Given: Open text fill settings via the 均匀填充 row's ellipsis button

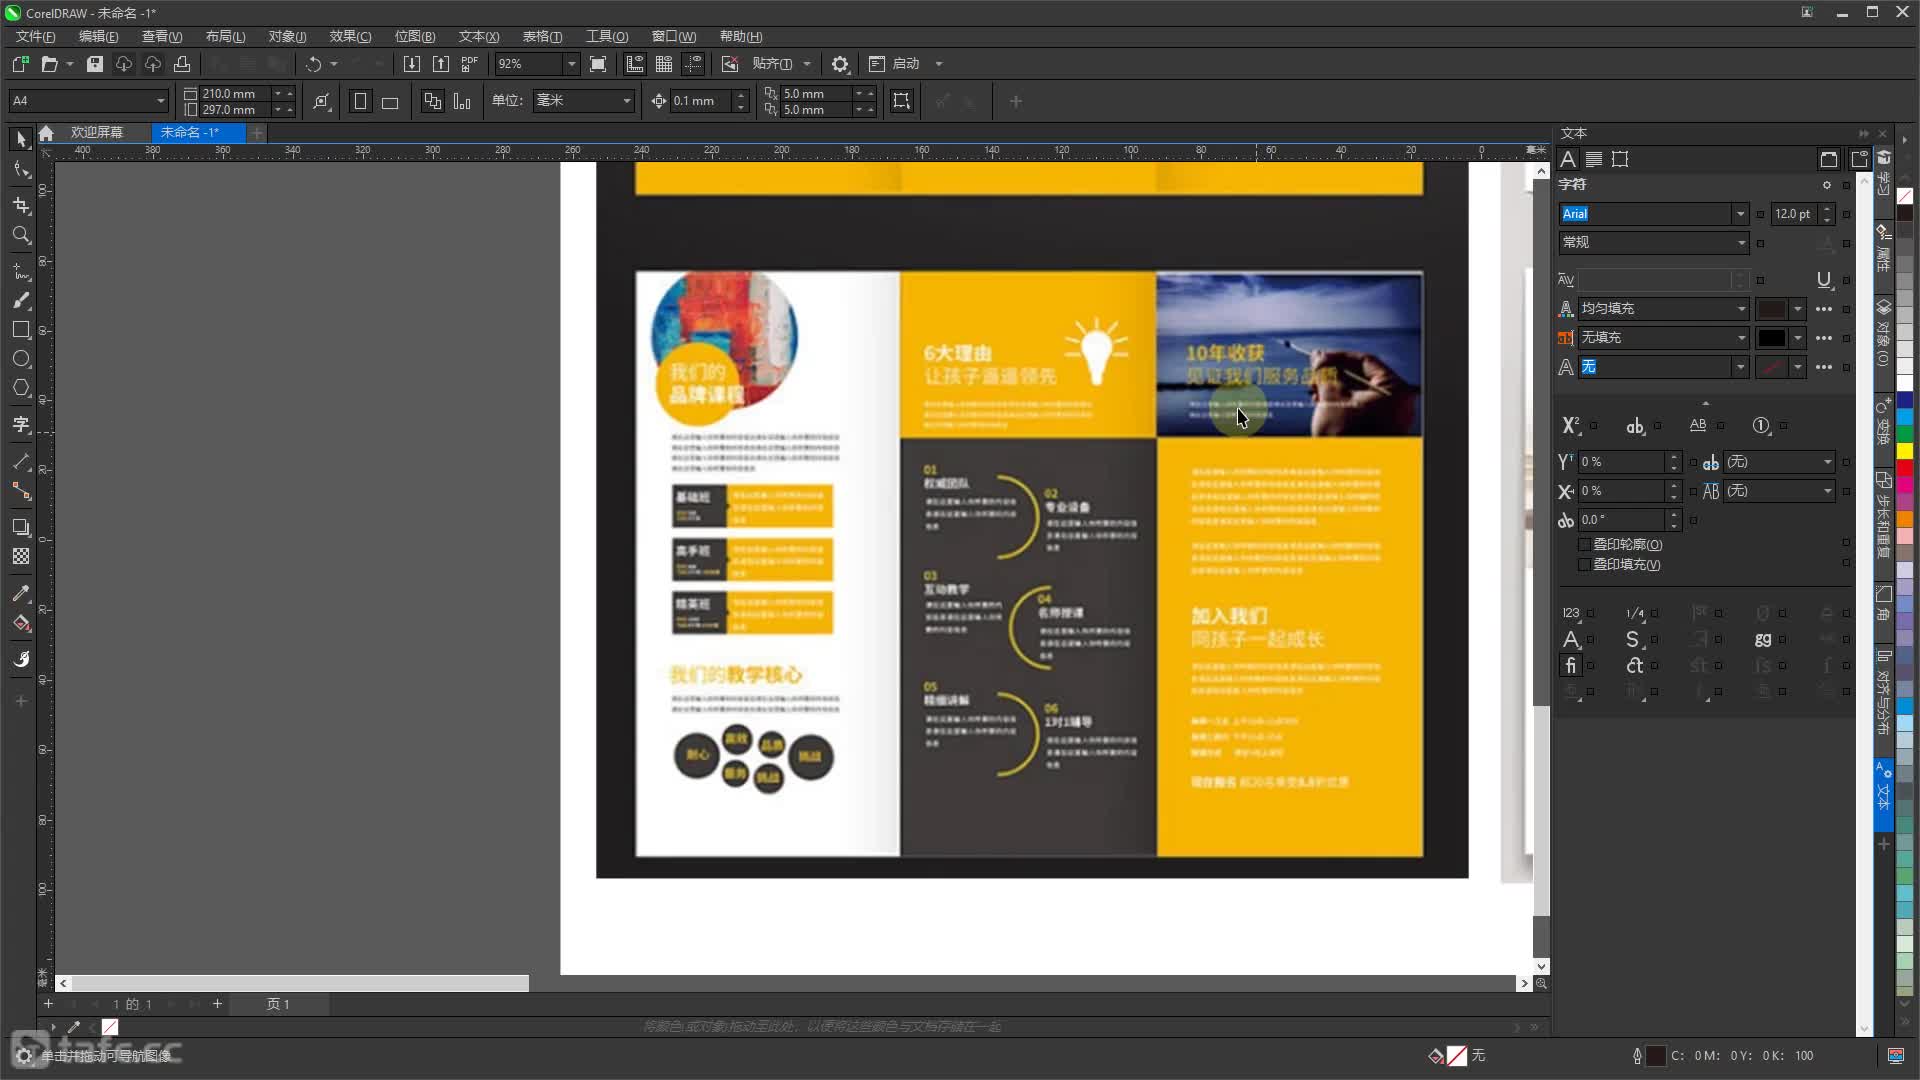Looking at the screenshot, I should pos(1824,309).
